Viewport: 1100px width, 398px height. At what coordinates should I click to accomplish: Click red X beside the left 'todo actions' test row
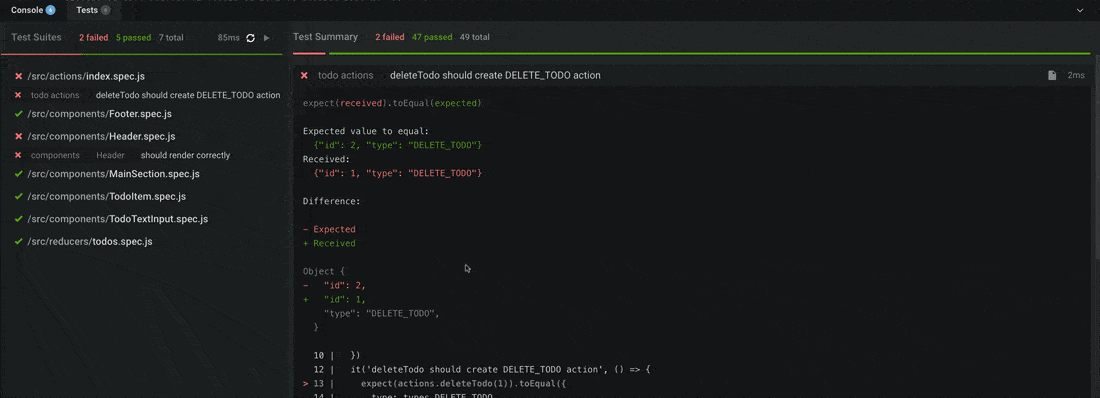pos(18,95)
